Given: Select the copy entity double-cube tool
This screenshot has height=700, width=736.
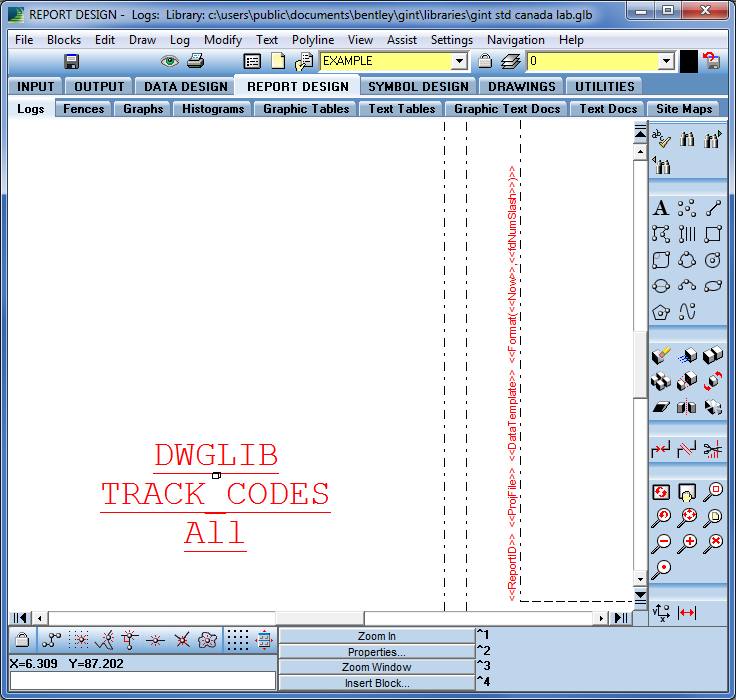Looking at the screenshot, I should click(713, 355).
